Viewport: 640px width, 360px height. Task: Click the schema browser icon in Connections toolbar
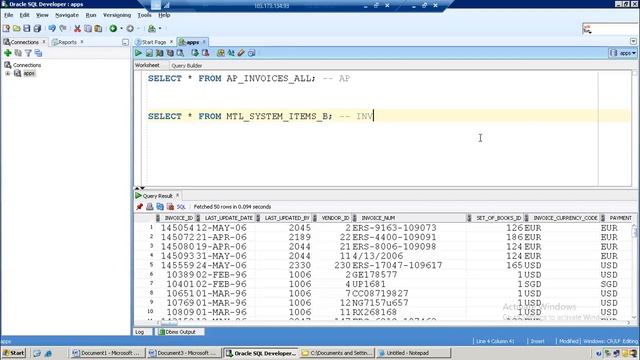pyautogui.click(x=38, y=53)
